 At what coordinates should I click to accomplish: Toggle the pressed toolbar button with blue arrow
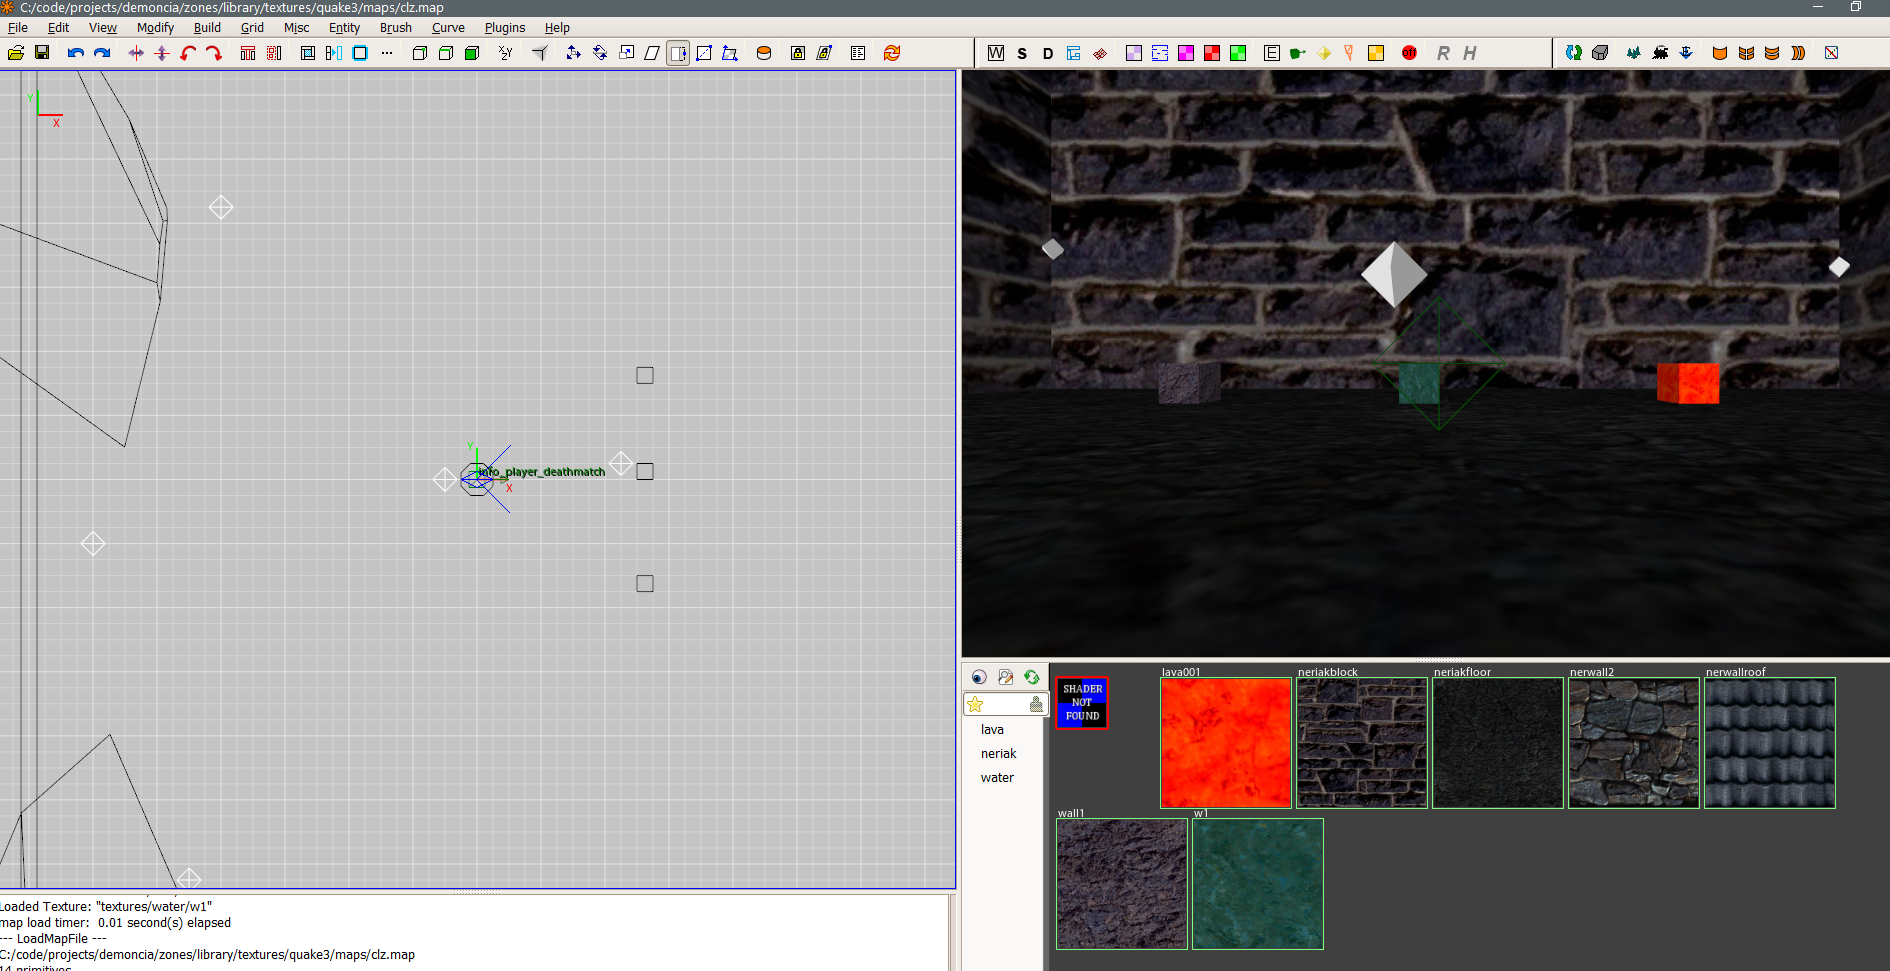678,53
